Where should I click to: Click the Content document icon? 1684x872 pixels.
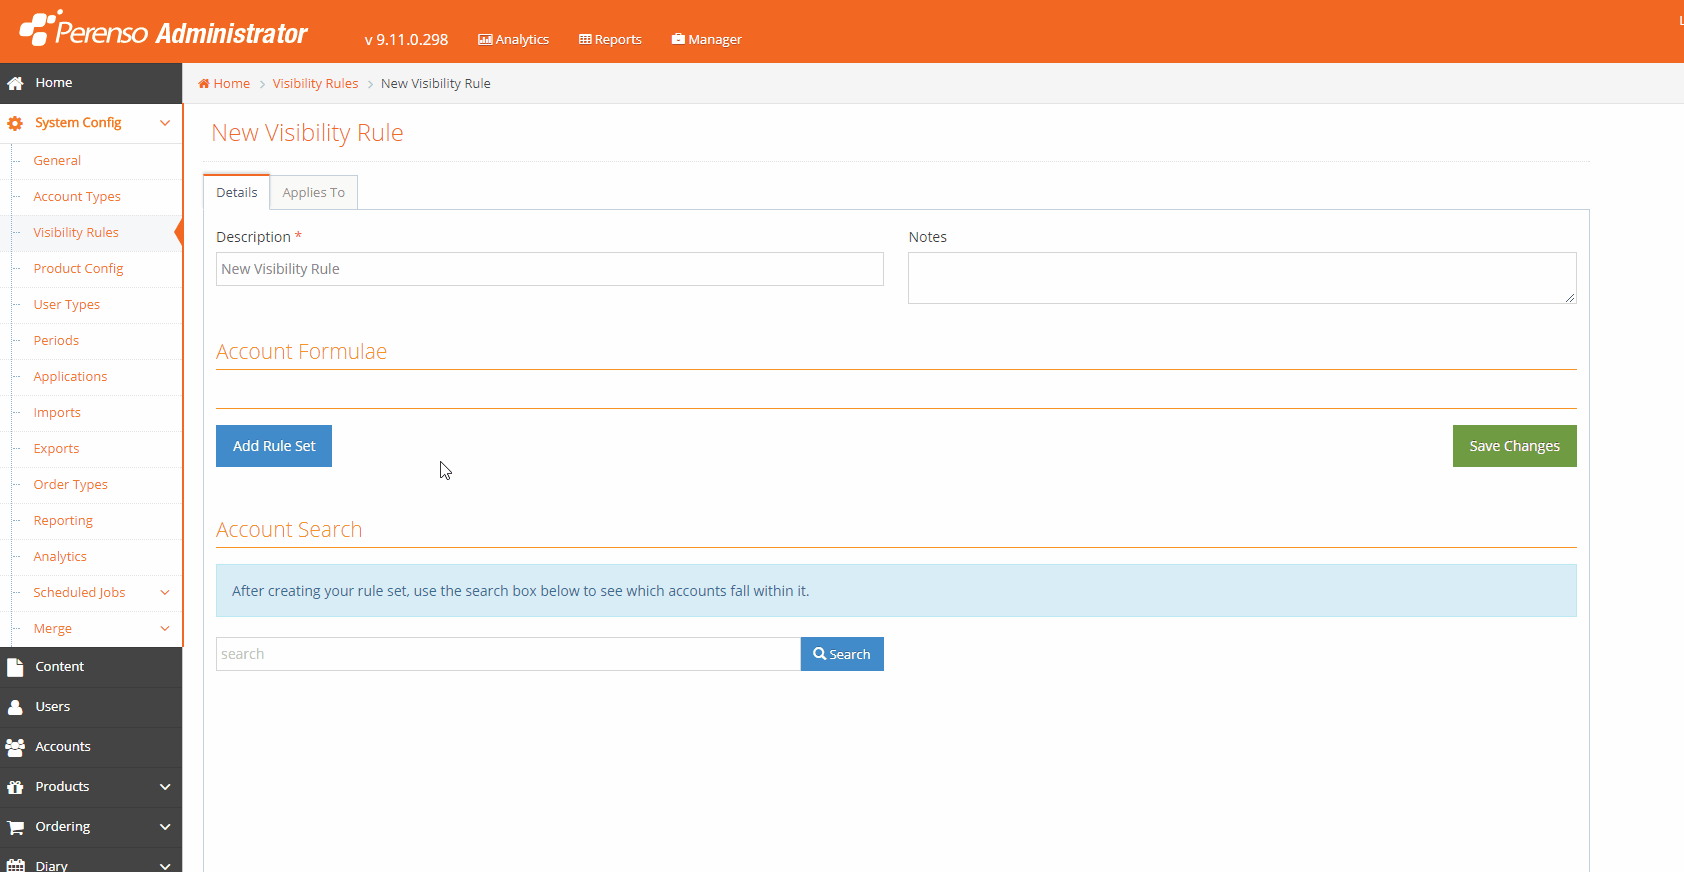tap(15, 667)
